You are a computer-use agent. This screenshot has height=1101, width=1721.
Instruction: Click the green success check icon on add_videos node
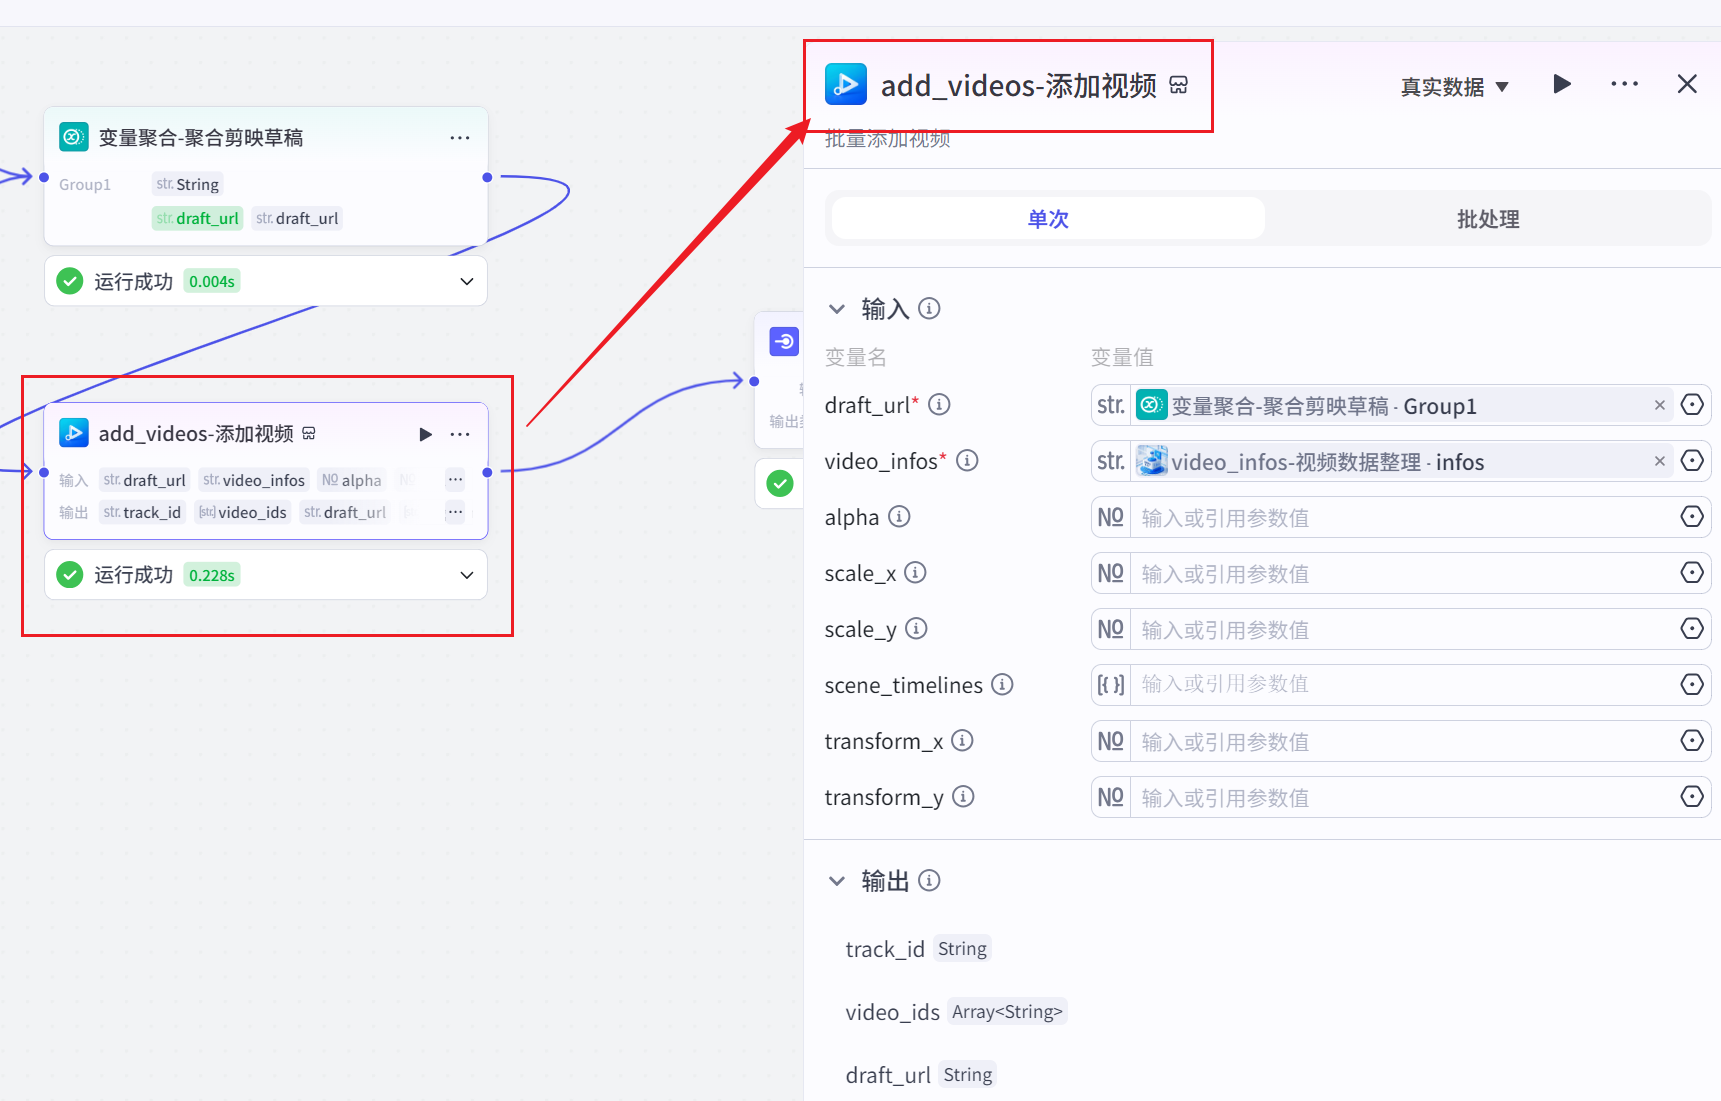click(x=69, y=574)
